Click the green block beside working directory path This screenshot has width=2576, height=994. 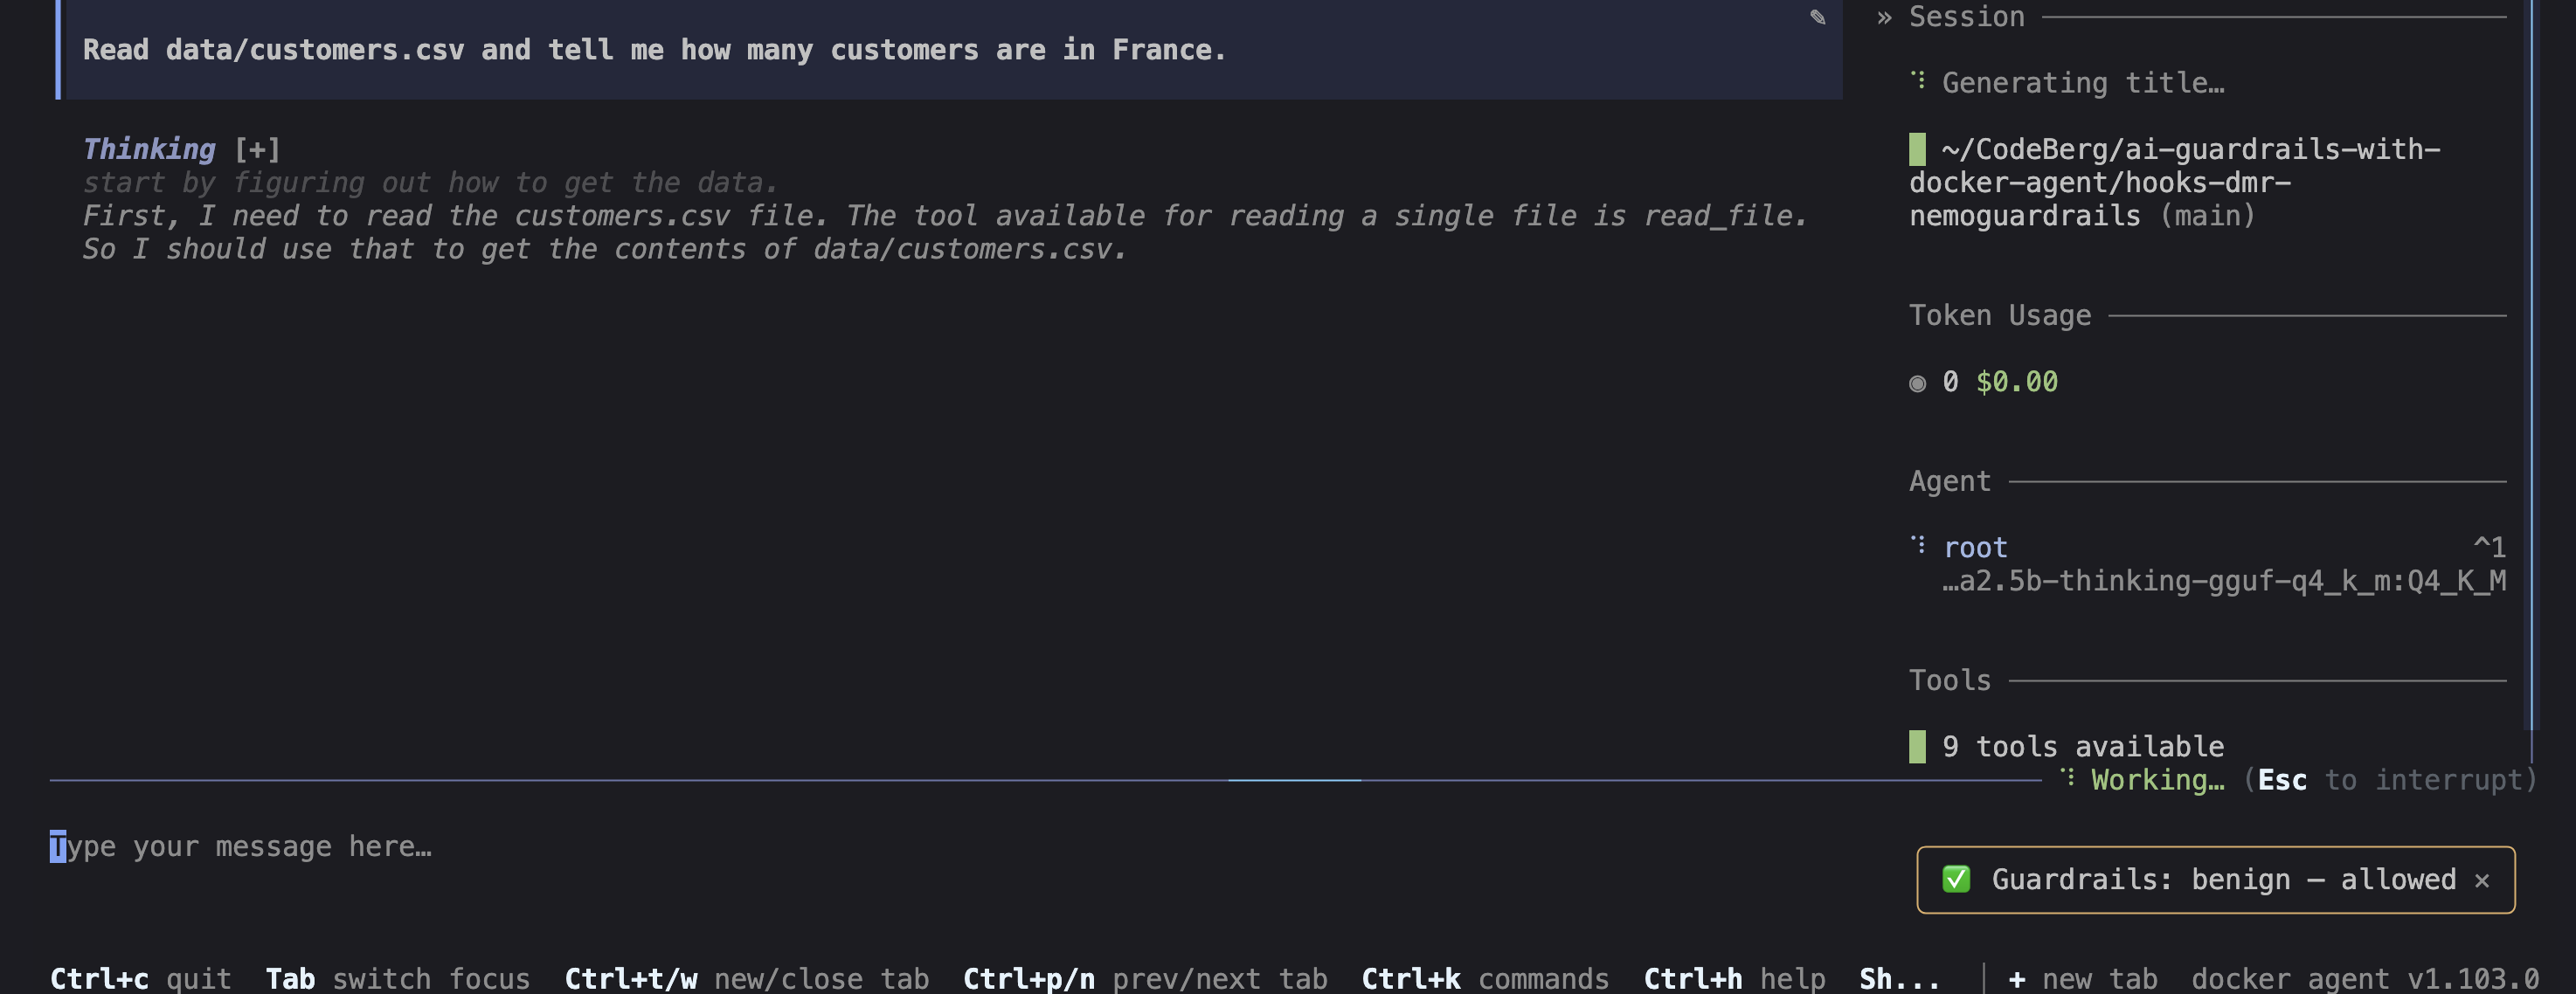pos(1917,149)
